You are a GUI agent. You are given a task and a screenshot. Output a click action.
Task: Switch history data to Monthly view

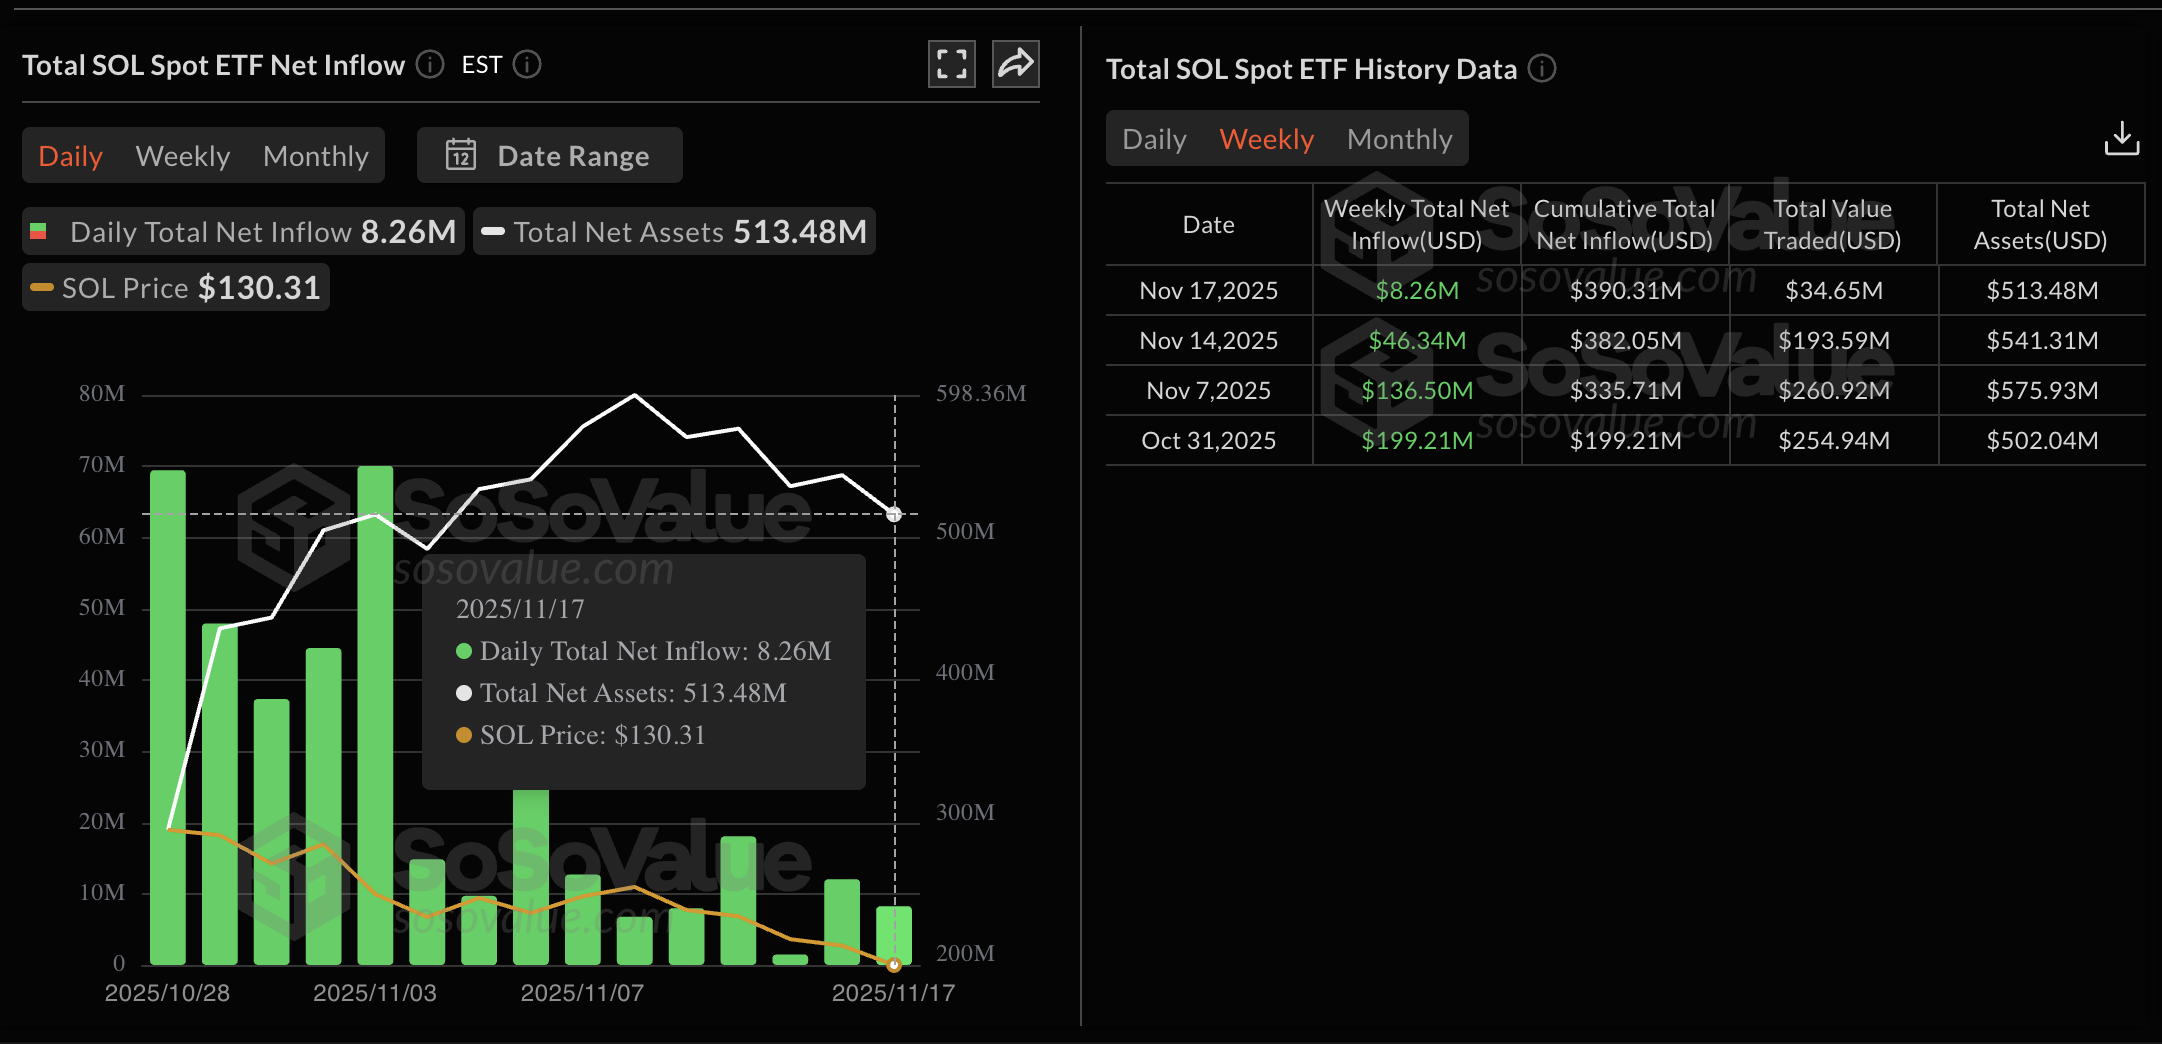pyautogui.click(x=1399, y=138)
